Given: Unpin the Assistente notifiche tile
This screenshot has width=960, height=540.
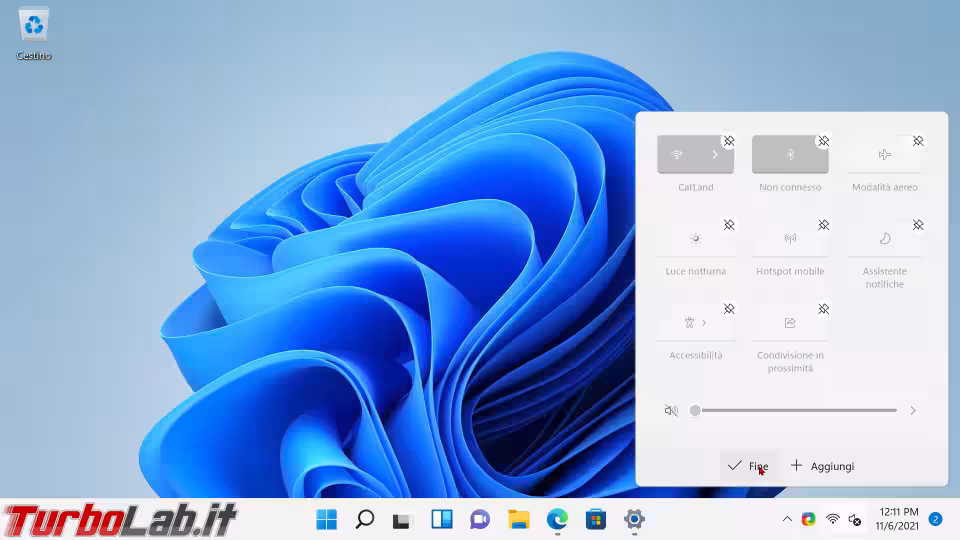Looking at the screenshot, I should pyautogui.click(x=918, y=225).
